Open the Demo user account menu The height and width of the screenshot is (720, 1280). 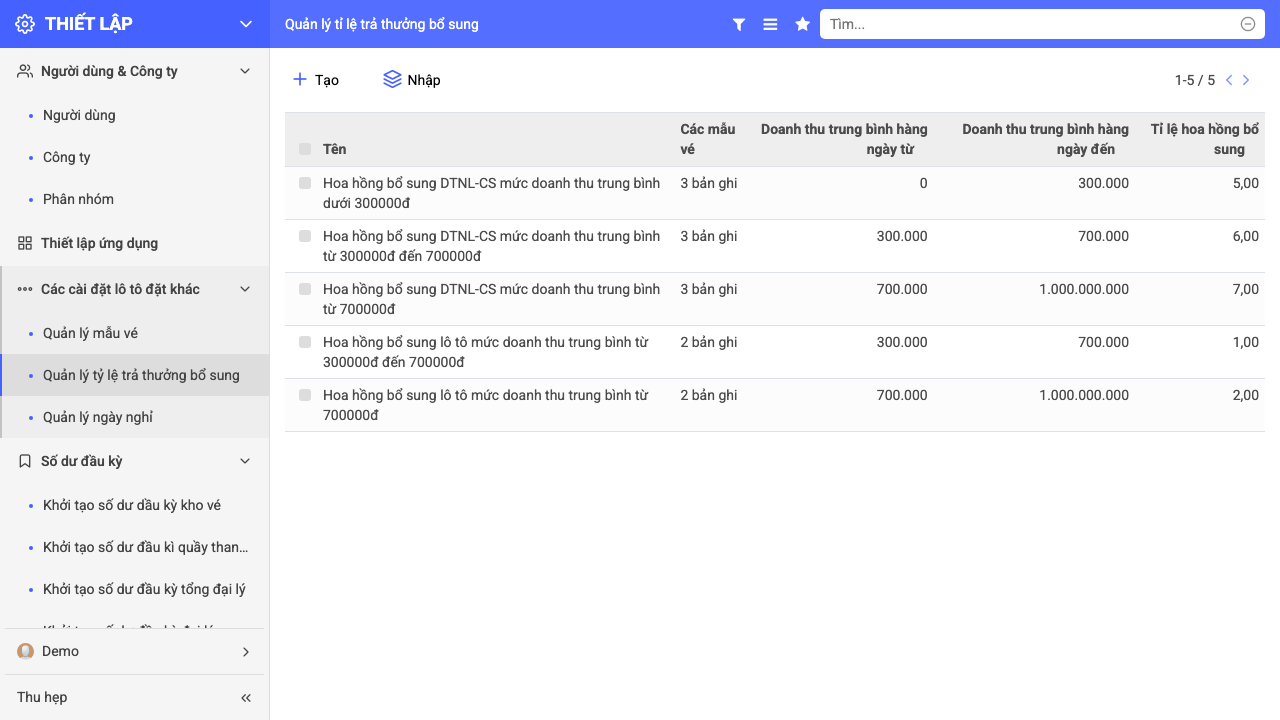(x=135, y=651)
